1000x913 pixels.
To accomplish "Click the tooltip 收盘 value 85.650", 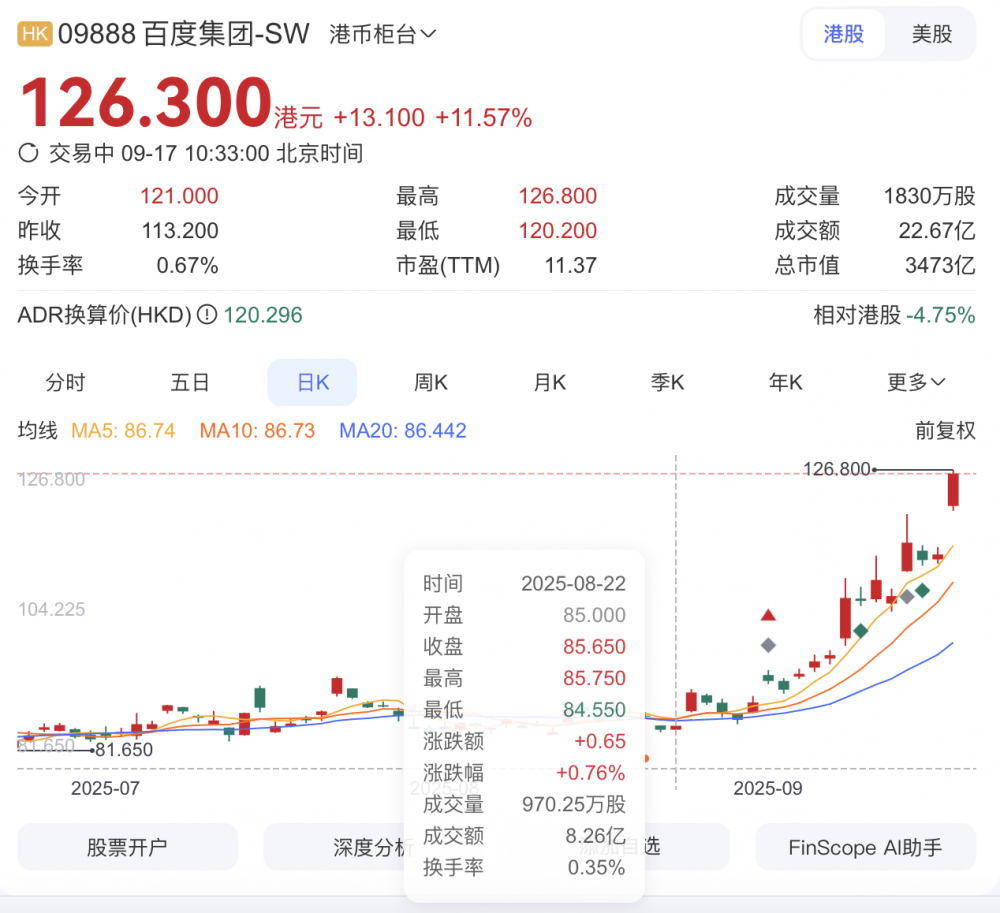I will coord(594,646).
